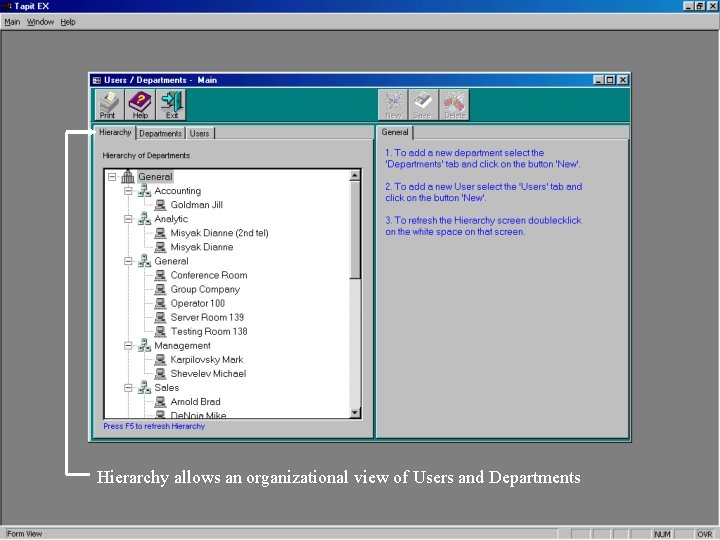Click the hierarchy scrollbar up arrow

pos(355,175)
